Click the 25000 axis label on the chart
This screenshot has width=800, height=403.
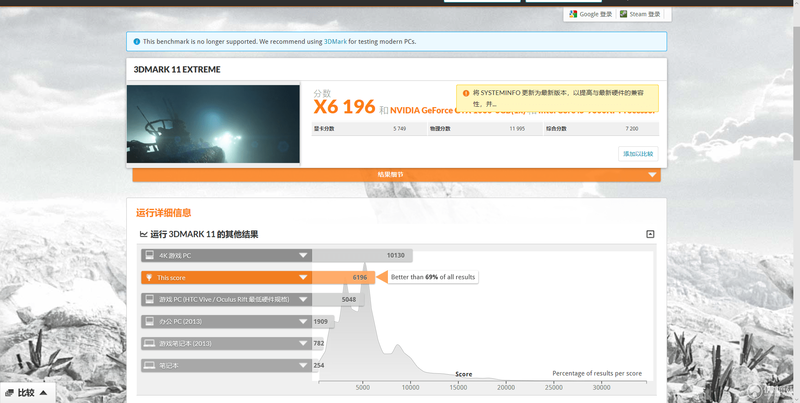[554, 388]
